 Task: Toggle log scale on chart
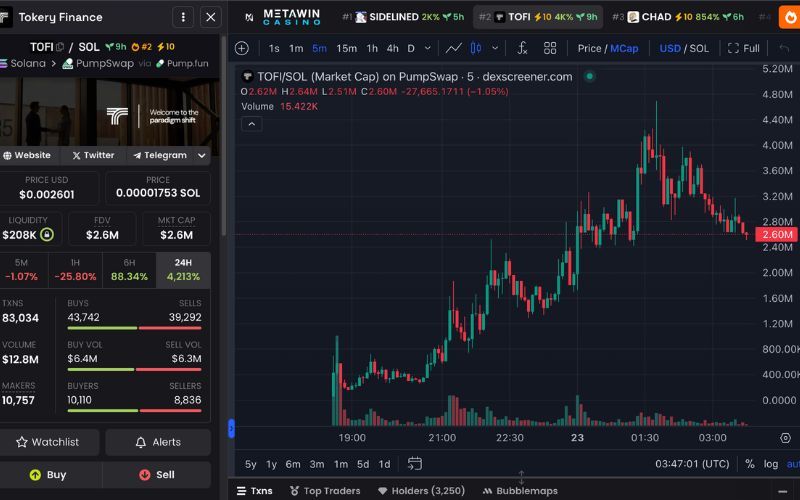click(770, 464)
